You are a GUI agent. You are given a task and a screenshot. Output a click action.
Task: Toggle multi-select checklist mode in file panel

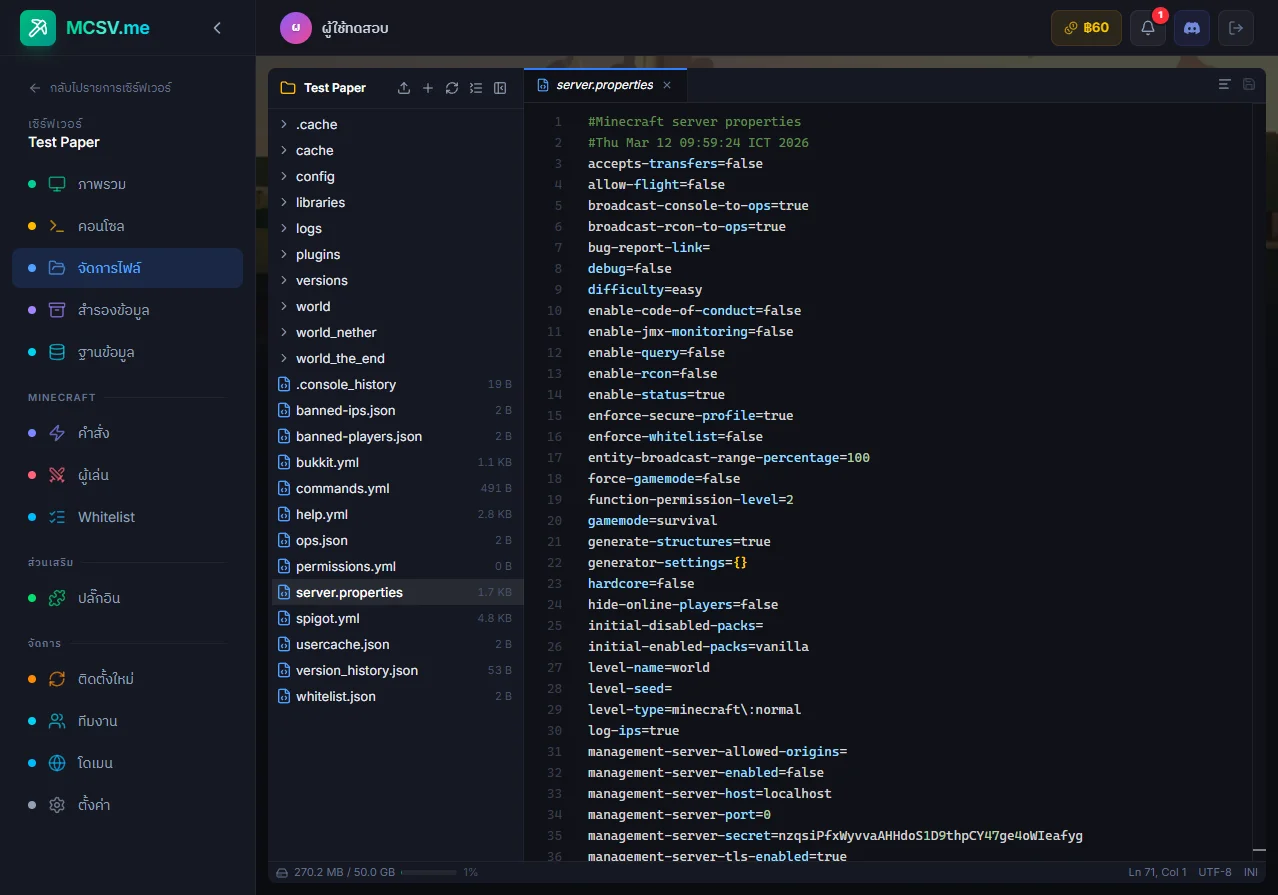pyautogui.click(x=476, y=88)
